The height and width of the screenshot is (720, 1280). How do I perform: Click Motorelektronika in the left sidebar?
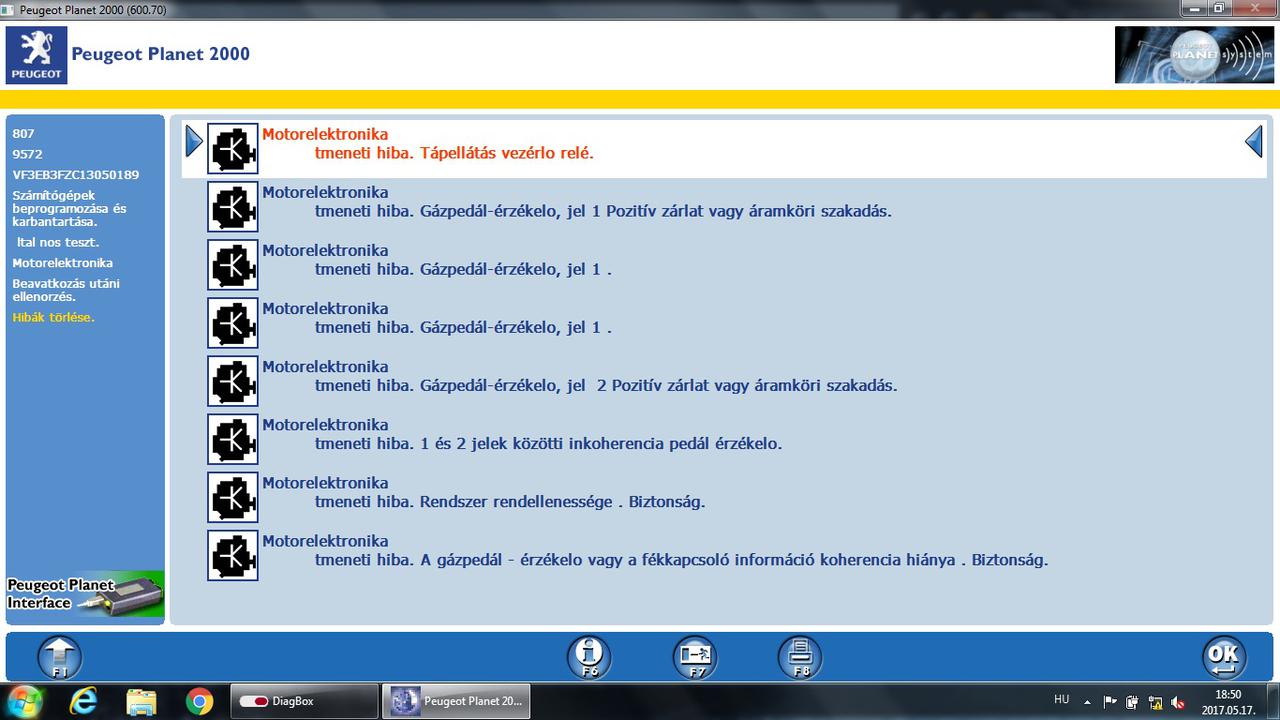point(62,263)
